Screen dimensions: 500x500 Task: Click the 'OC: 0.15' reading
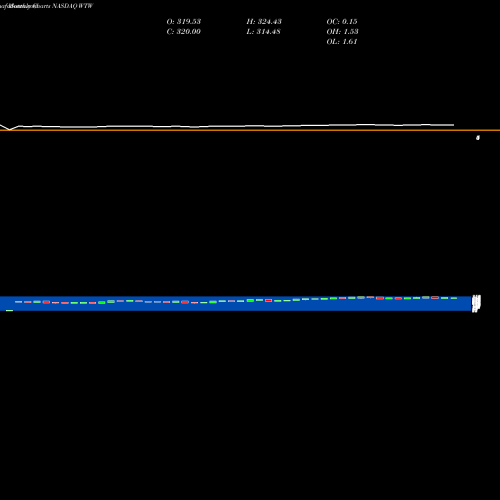coord(342,21)
